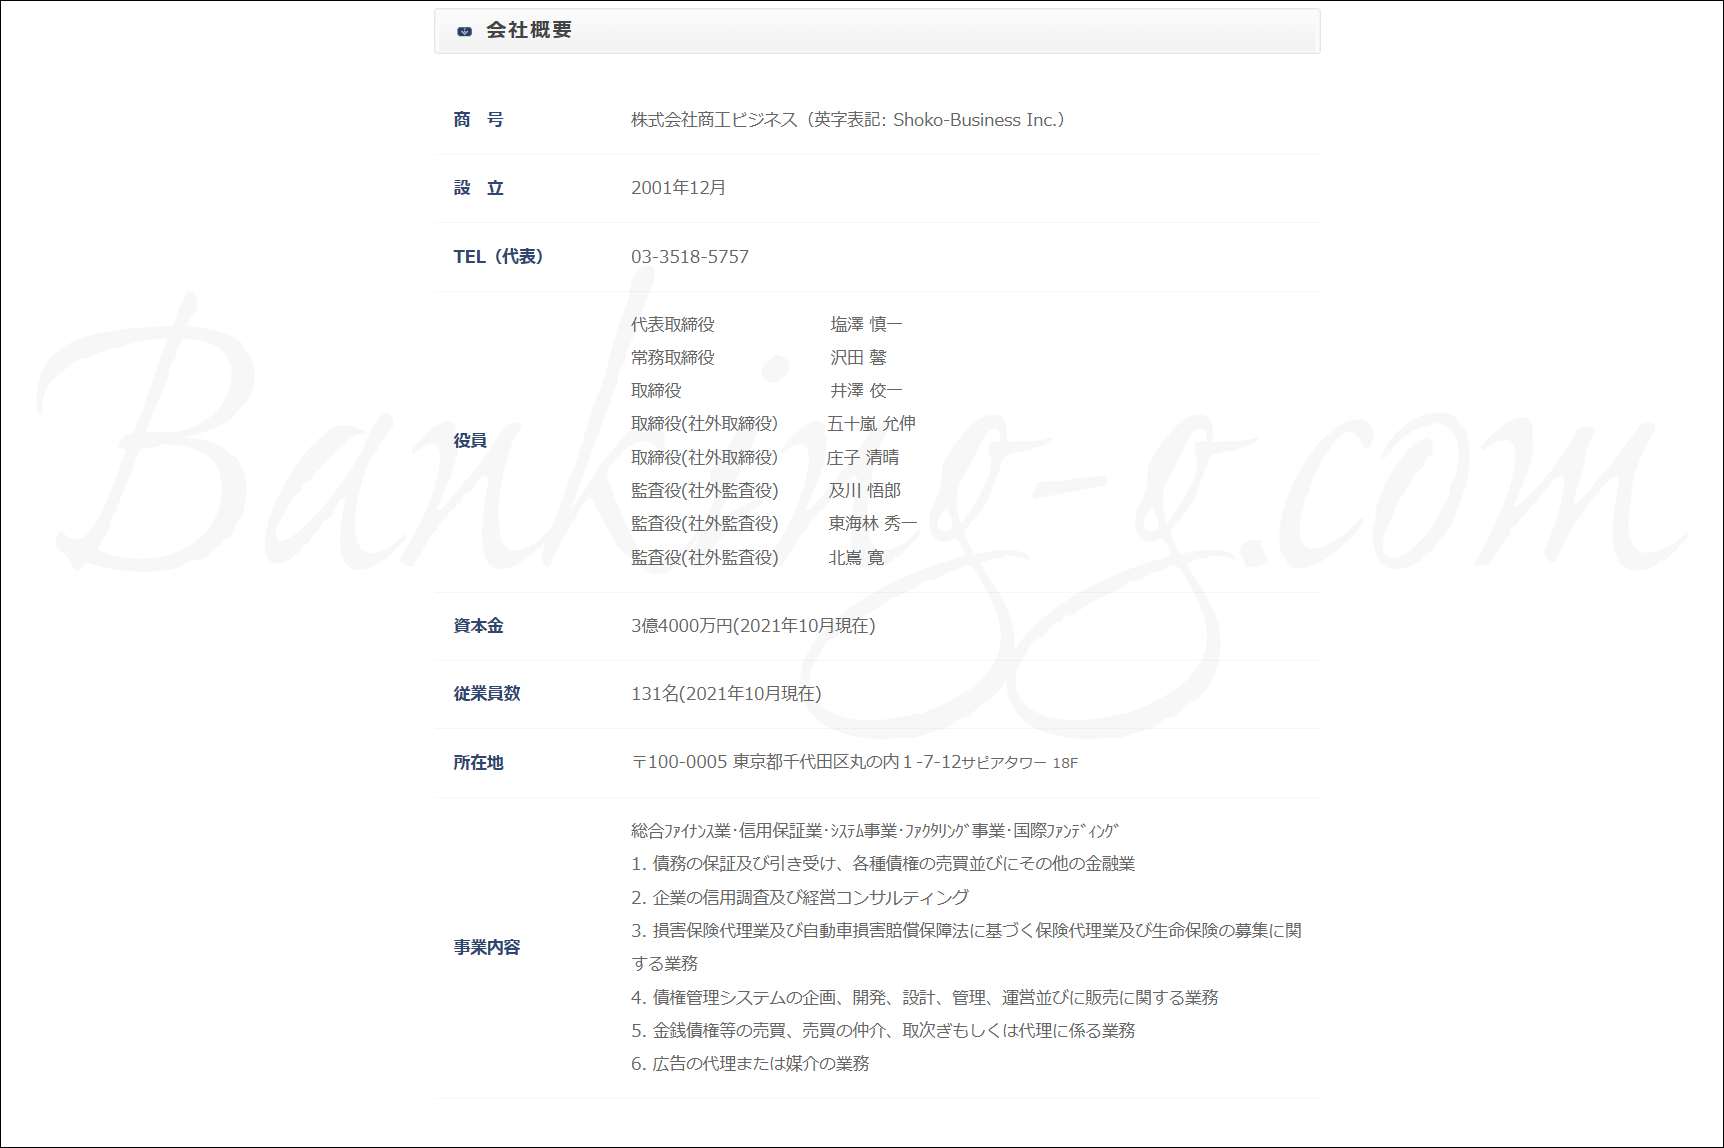Click the address starting with 〒100-0005
This screenshot has width=1724, height=1148.
(854, 762)
